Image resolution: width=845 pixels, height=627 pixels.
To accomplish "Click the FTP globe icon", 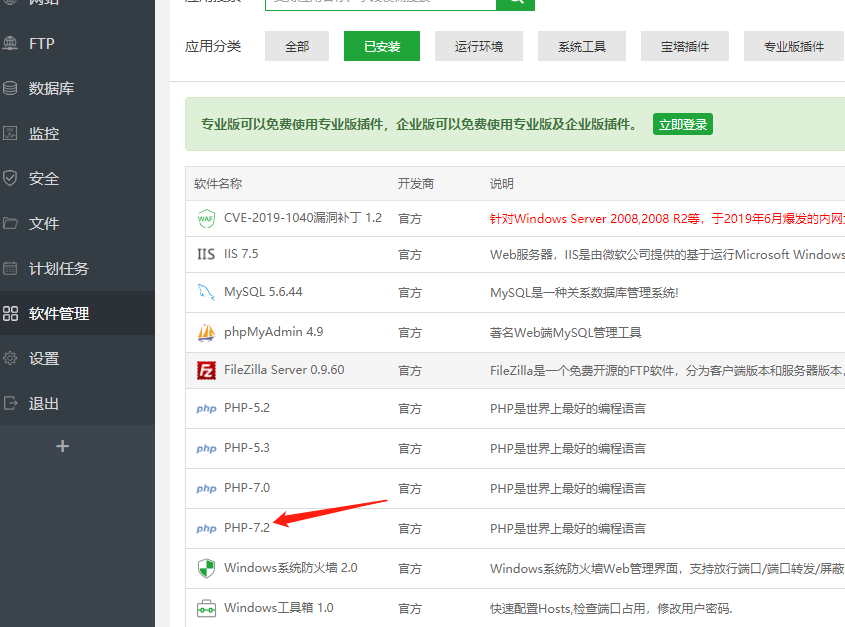I will tap(10, 43).
